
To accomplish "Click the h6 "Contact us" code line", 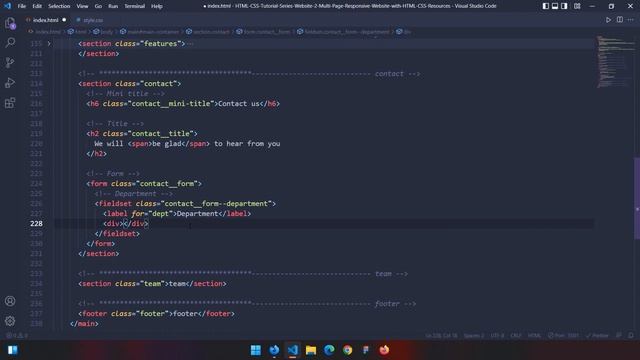I will [183, 104].
